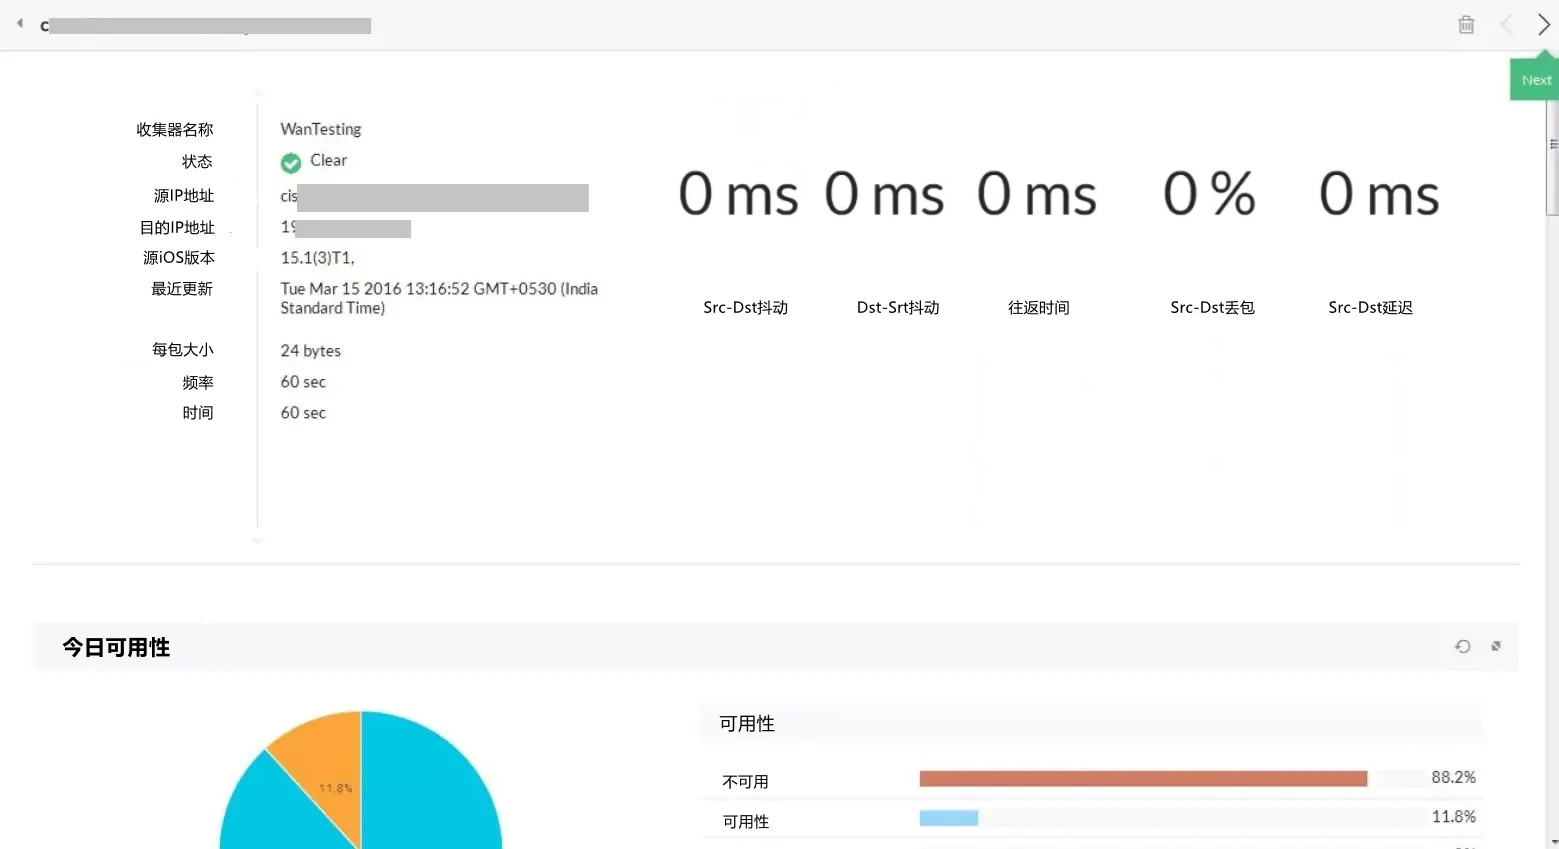The height and width of the screenshot is (849, 1559).
Task: Select the WanTesting collector name
Action: [321, 129]
